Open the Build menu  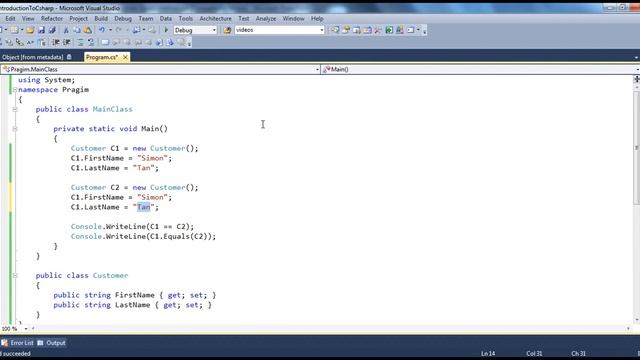coord(101,18)
